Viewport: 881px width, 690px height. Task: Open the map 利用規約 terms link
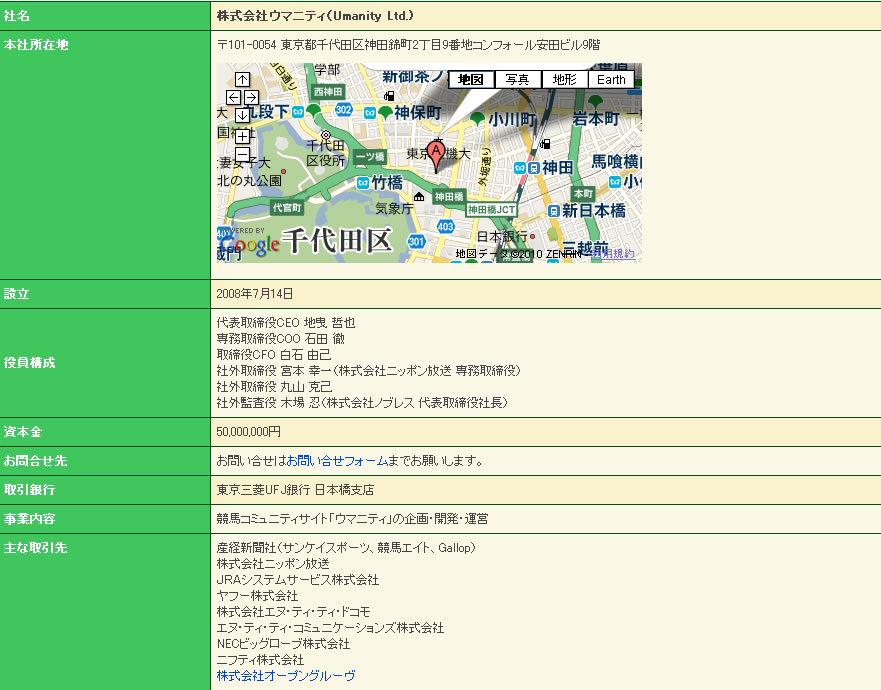615,254
